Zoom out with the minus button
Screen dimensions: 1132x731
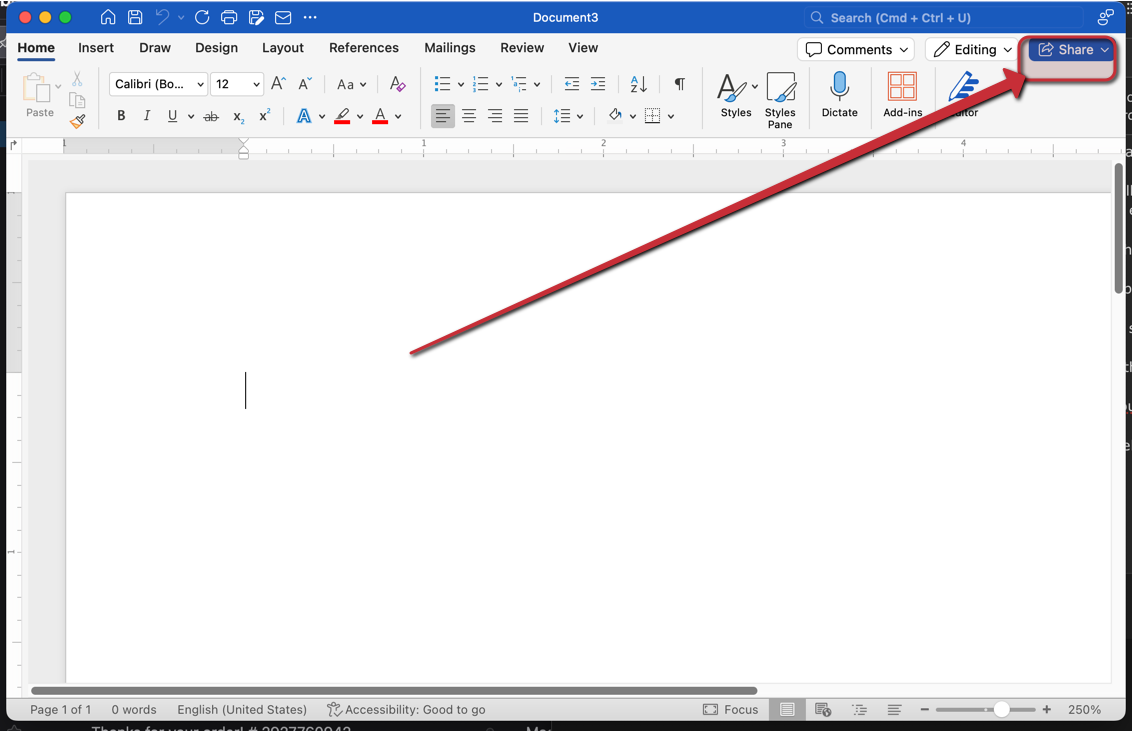pyautogui.click(x=925, y=709)
